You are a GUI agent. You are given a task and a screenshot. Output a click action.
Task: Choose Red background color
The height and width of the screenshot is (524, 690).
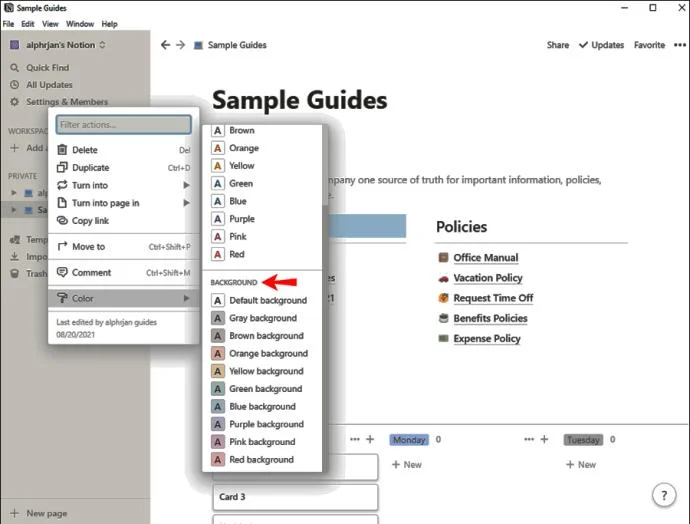click(262, 460)
